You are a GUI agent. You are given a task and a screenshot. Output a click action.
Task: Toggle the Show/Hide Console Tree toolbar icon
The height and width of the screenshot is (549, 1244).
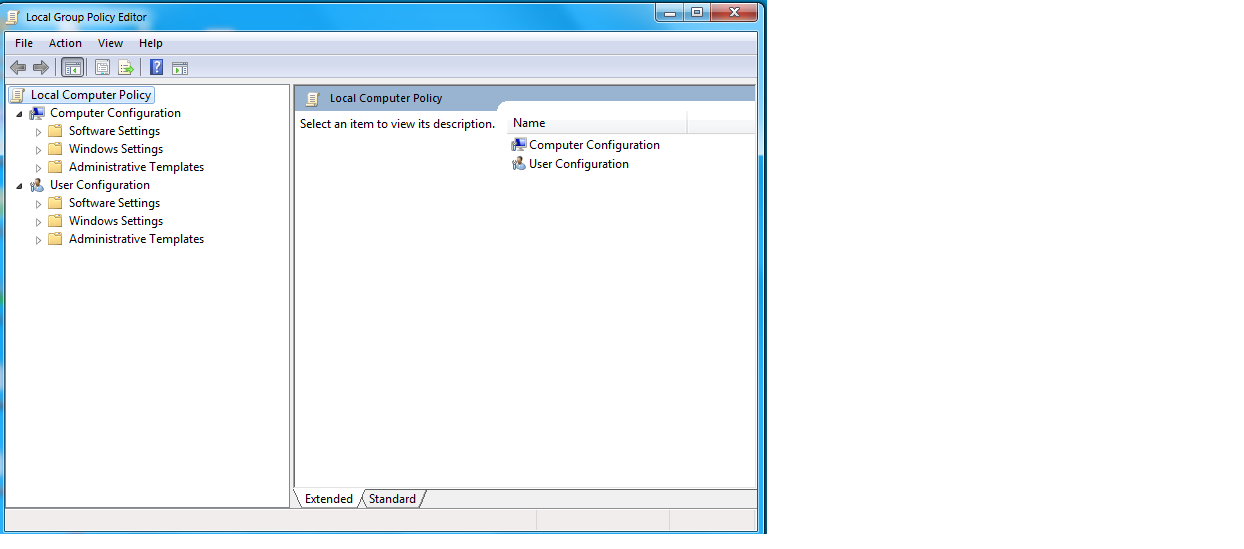(x=72, y=68)
